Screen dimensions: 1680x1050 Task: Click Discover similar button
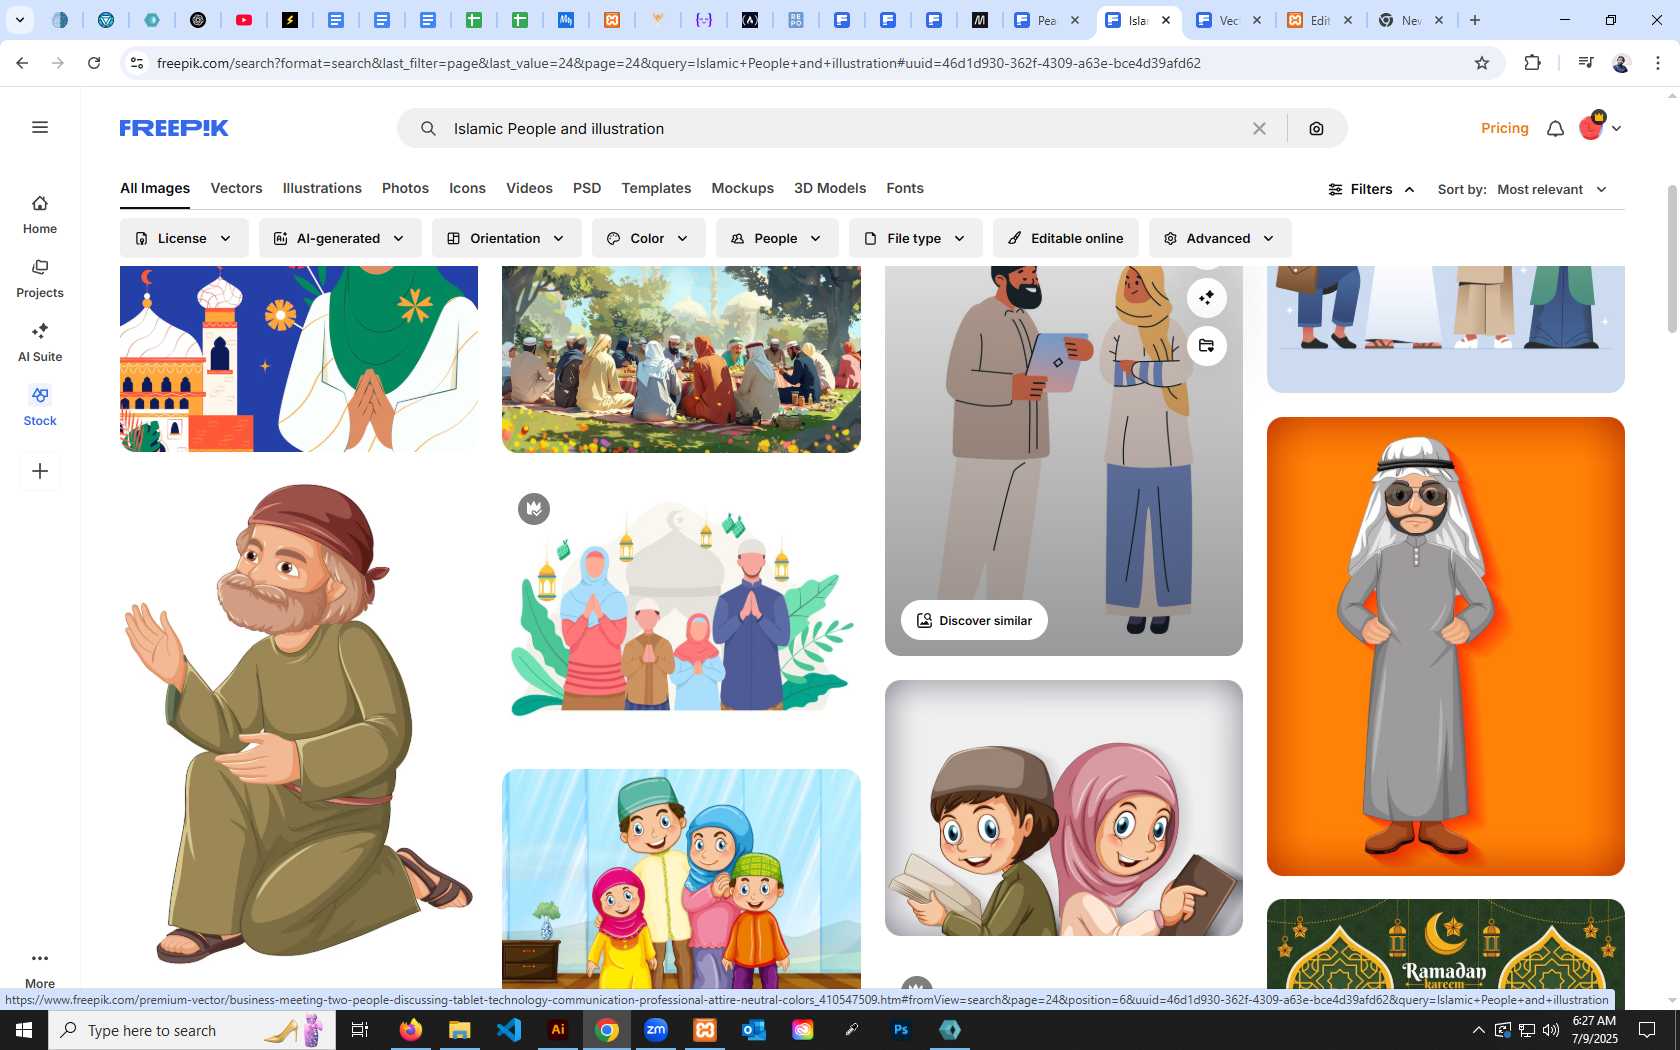[974, 620]
